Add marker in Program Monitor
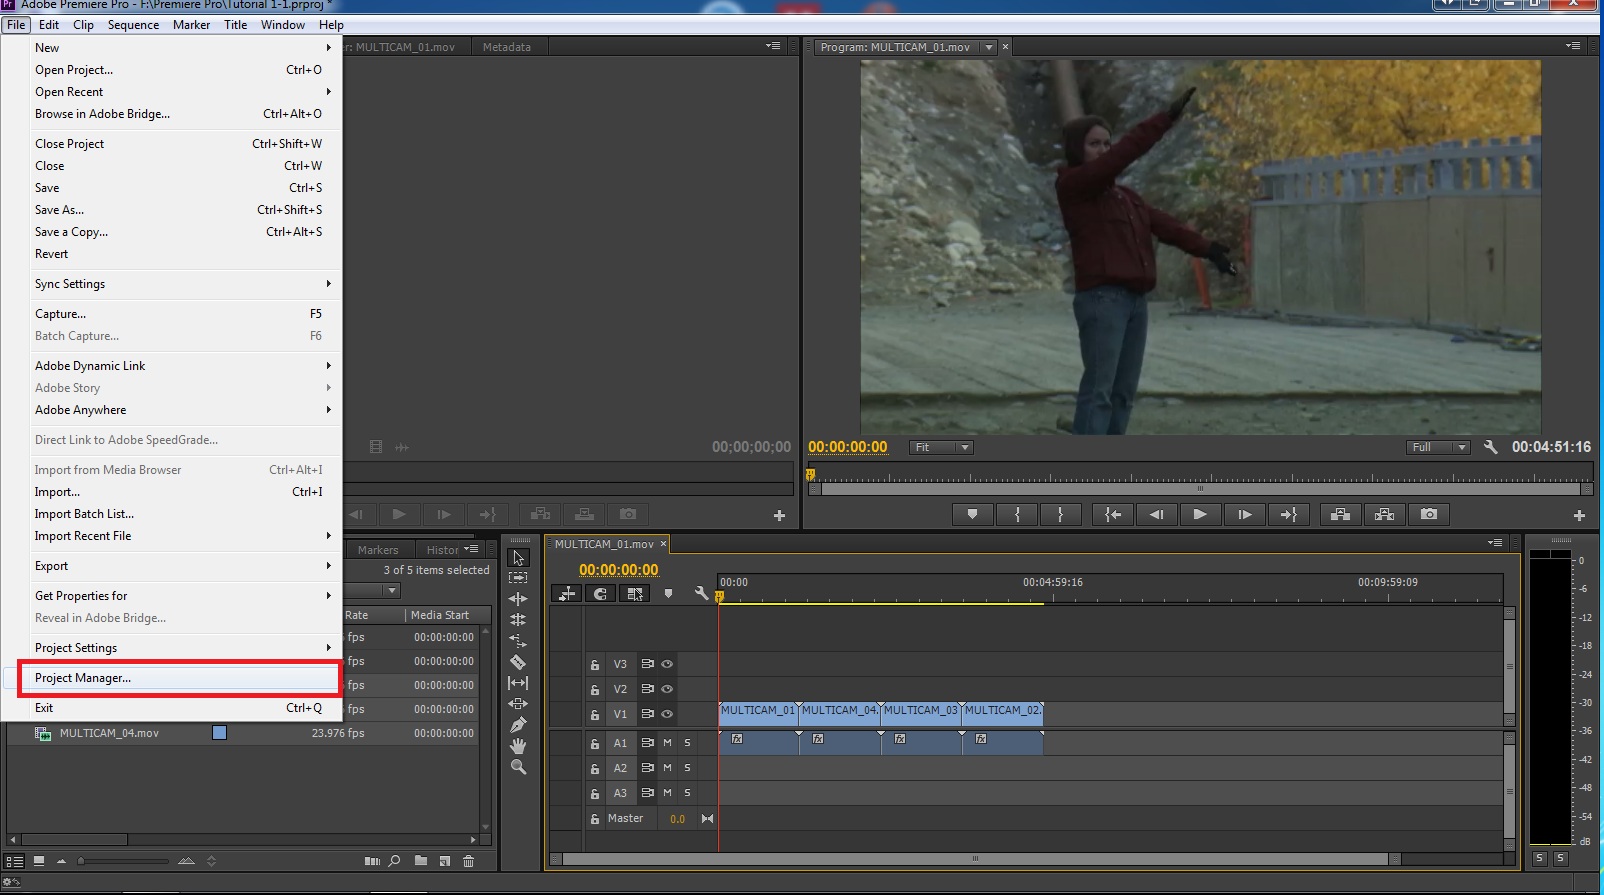 pos(972,514)
